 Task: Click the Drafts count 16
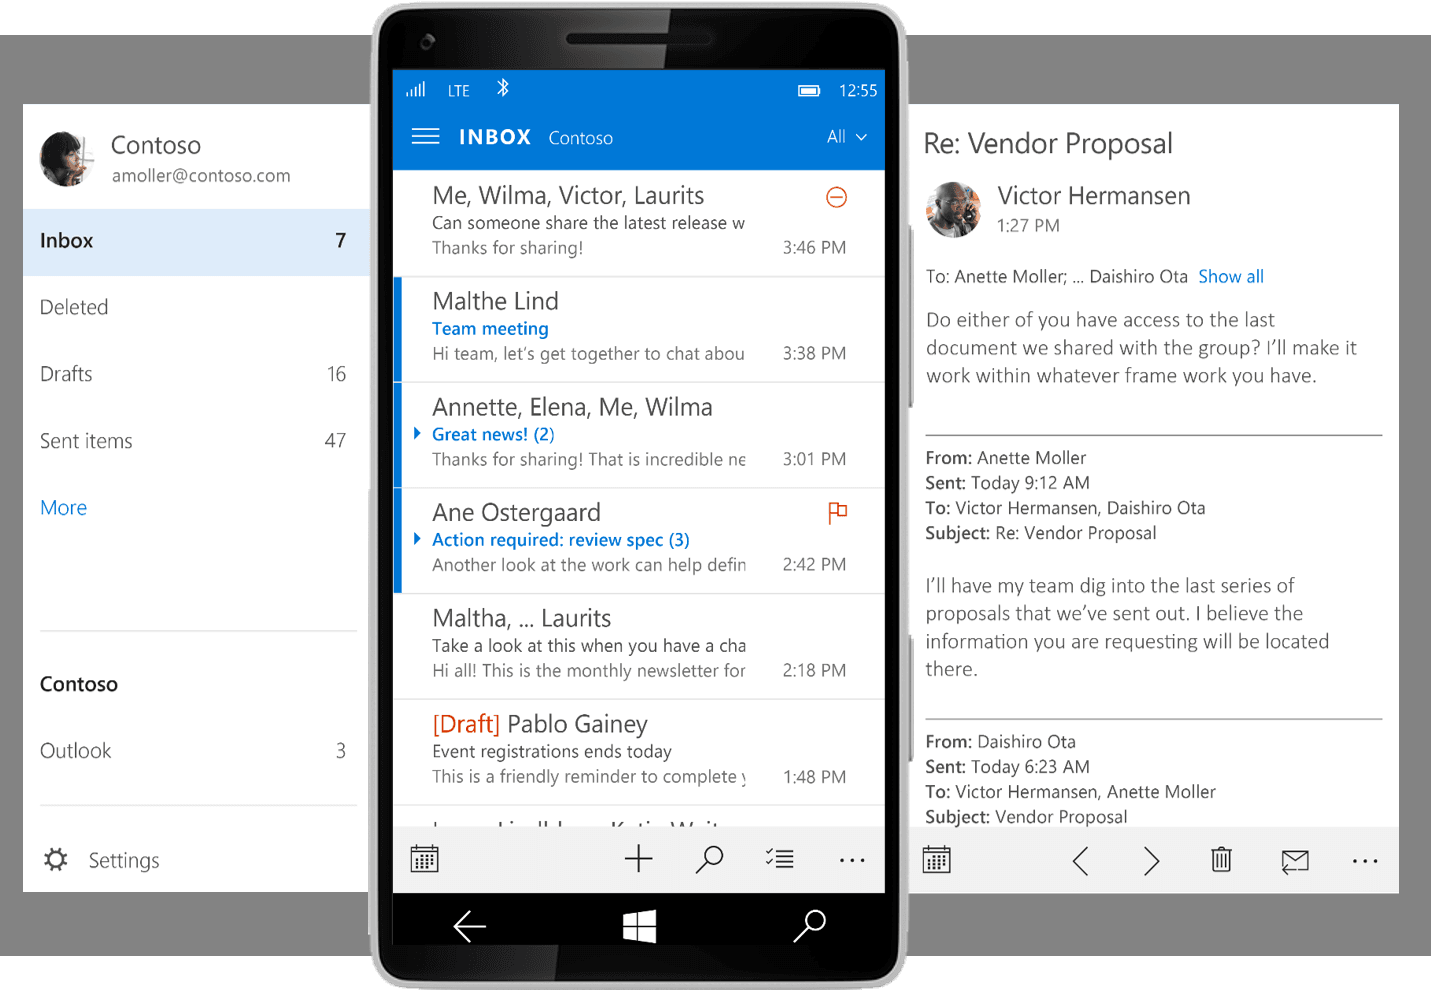[336, 374]
